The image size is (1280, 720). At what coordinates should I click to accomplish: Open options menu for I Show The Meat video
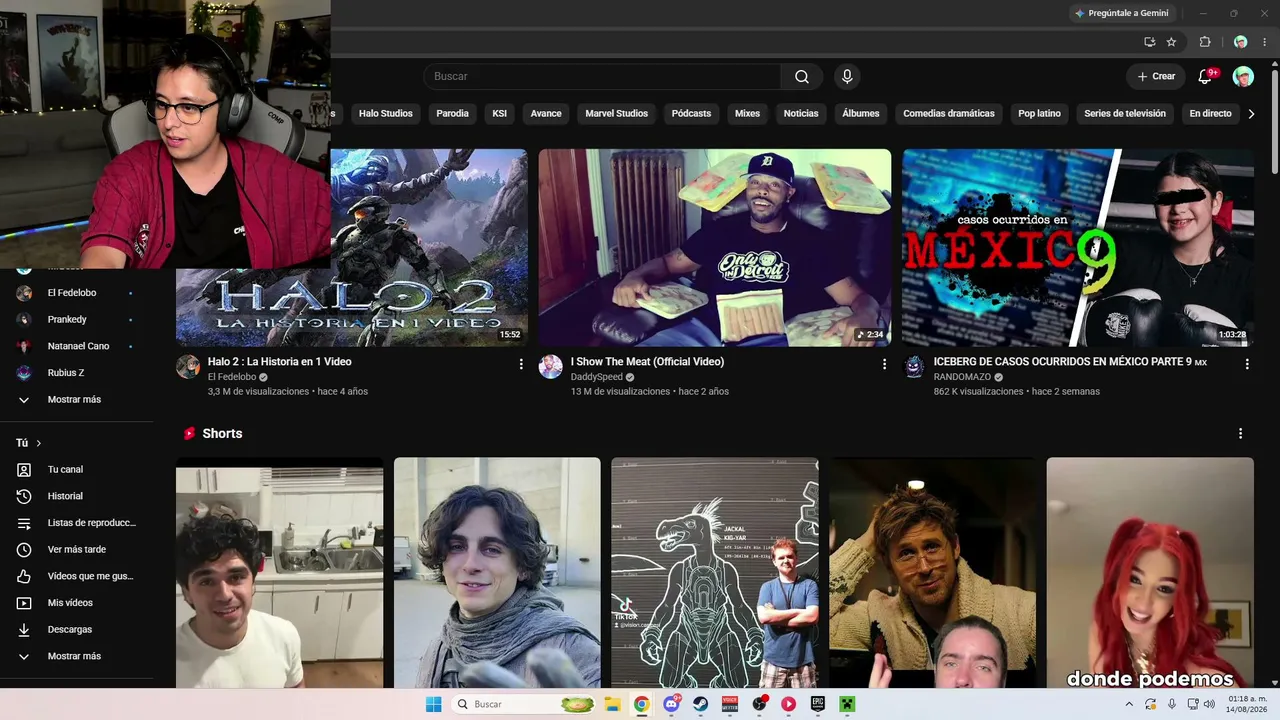pos(884,365)
